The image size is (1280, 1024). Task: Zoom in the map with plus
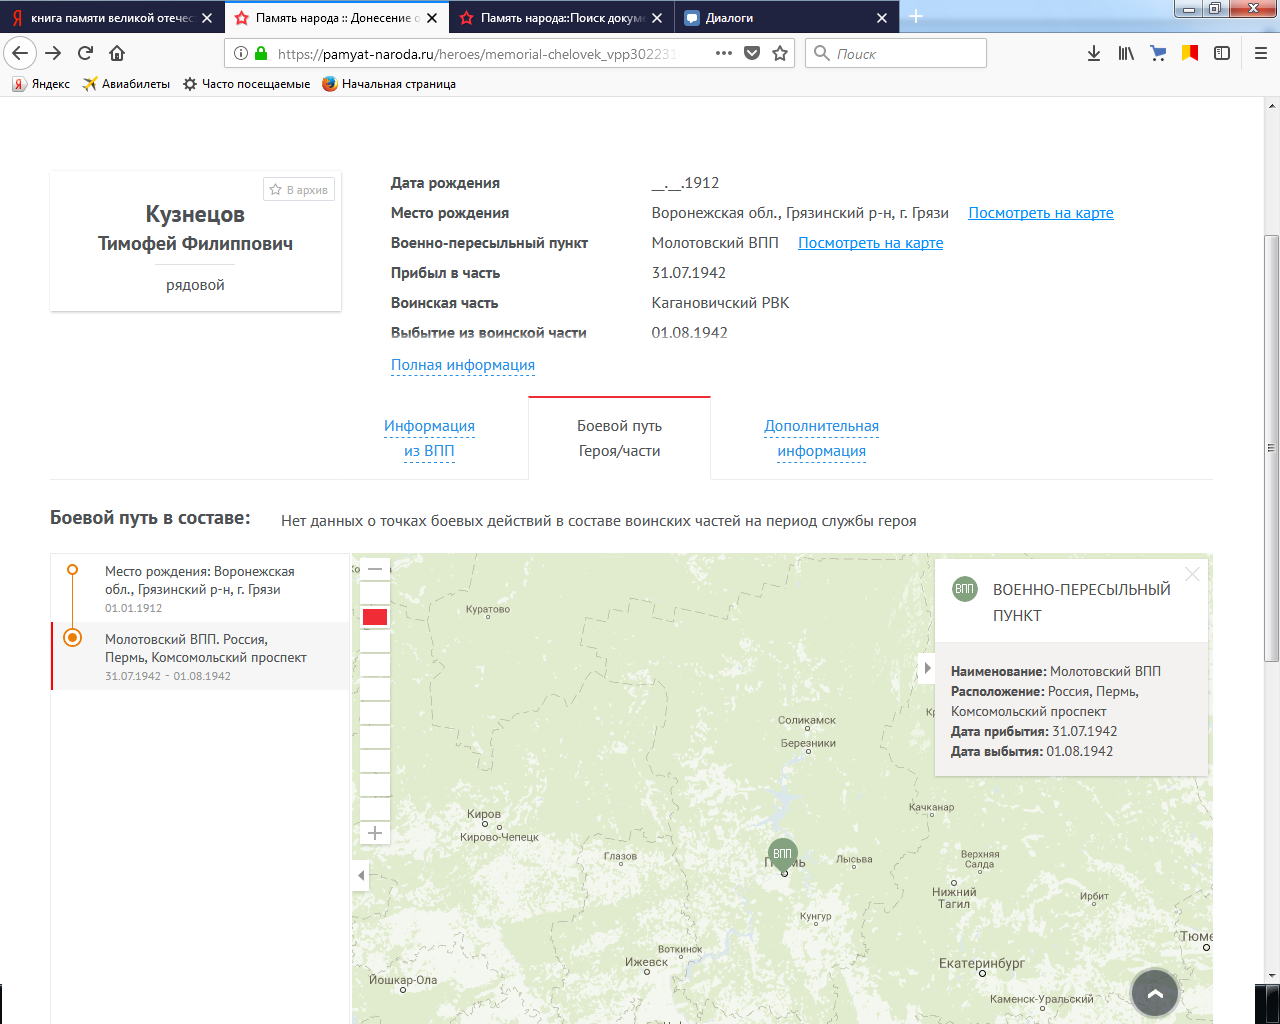coord(375,833)
